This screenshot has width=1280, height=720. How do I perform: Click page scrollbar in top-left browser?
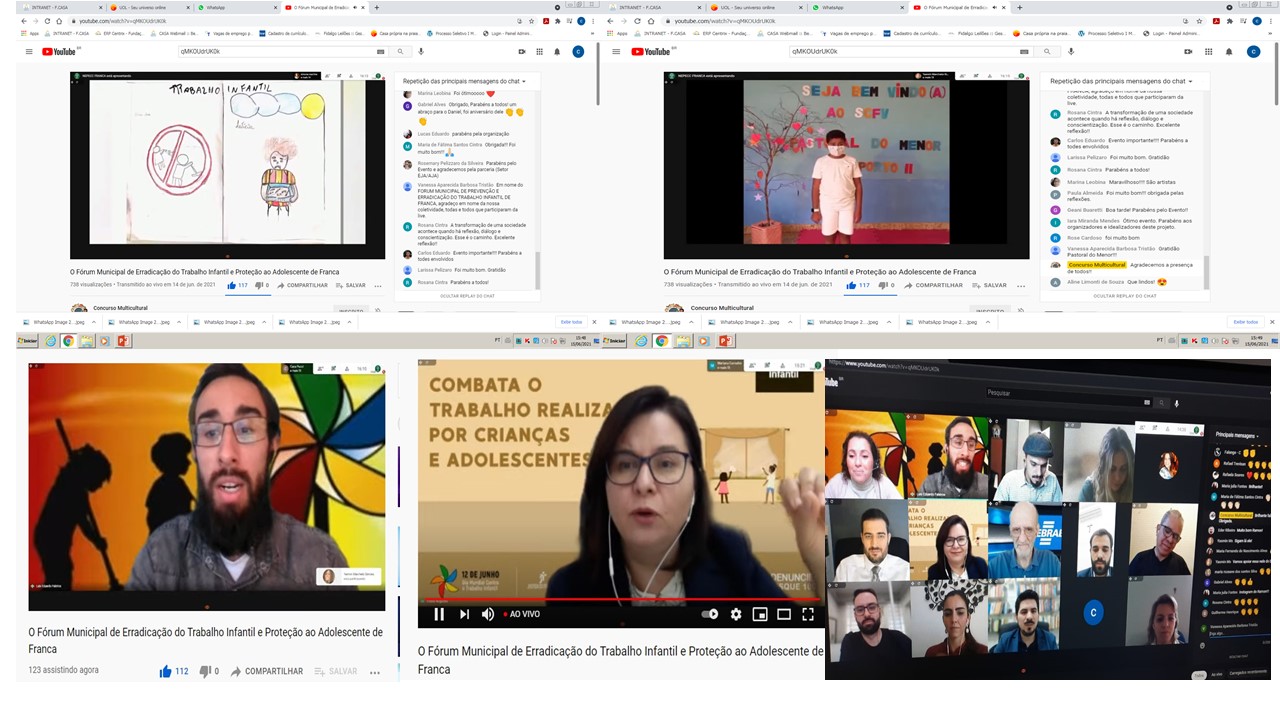(597, 72)
